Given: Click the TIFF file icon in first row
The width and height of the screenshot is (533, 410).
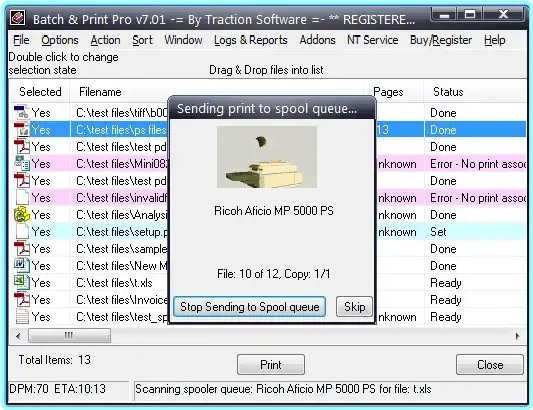Looking at the screenshot, I should [22, 113].
